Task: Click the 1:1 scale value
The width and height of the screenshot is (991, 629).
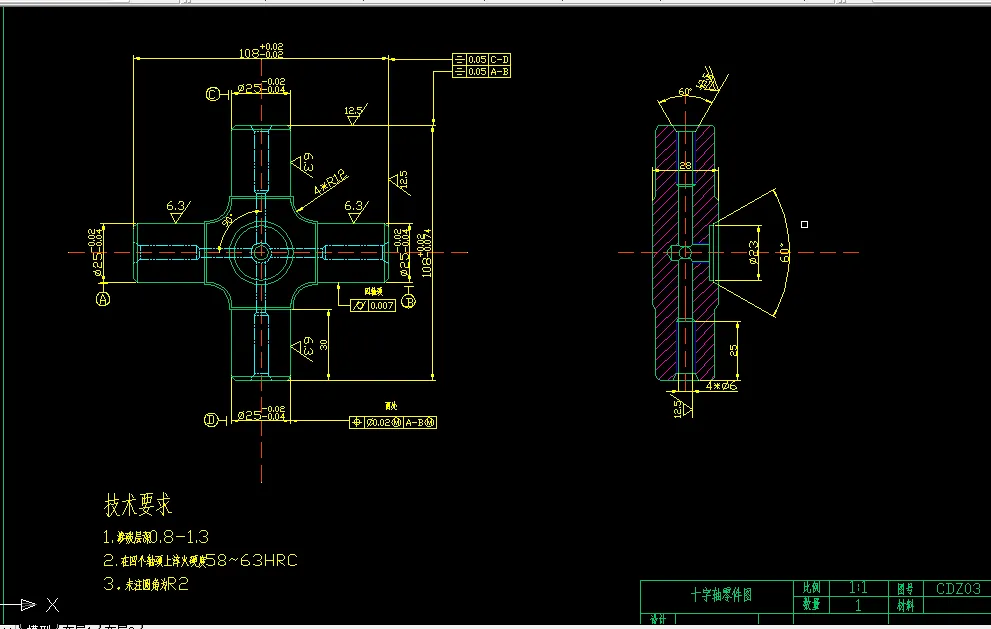Action: (858, 588)
